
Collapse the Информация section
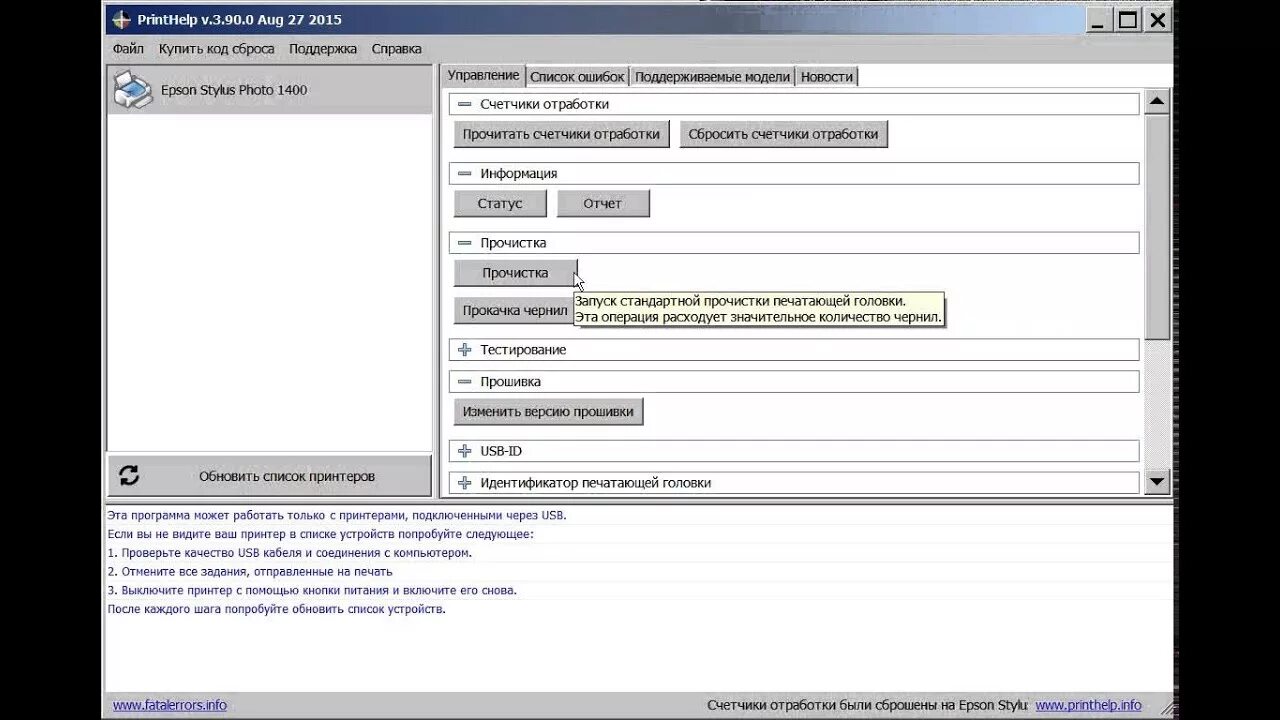[x=464, y=173]
